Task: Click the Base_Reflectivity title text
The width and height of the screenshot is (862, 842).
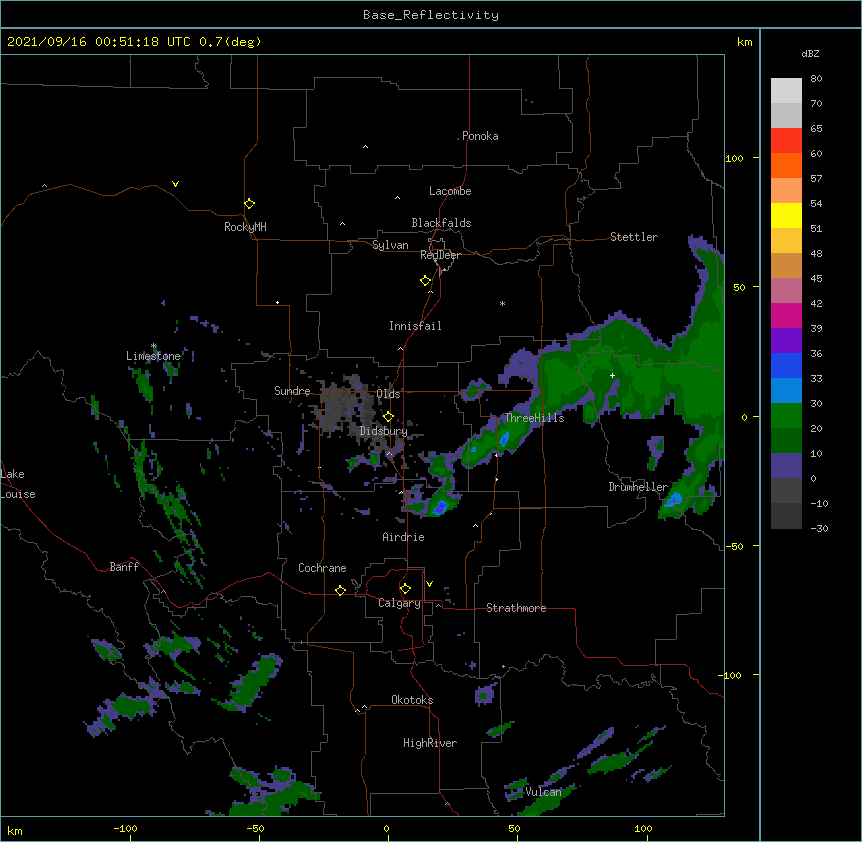Action: pos(431,15)
